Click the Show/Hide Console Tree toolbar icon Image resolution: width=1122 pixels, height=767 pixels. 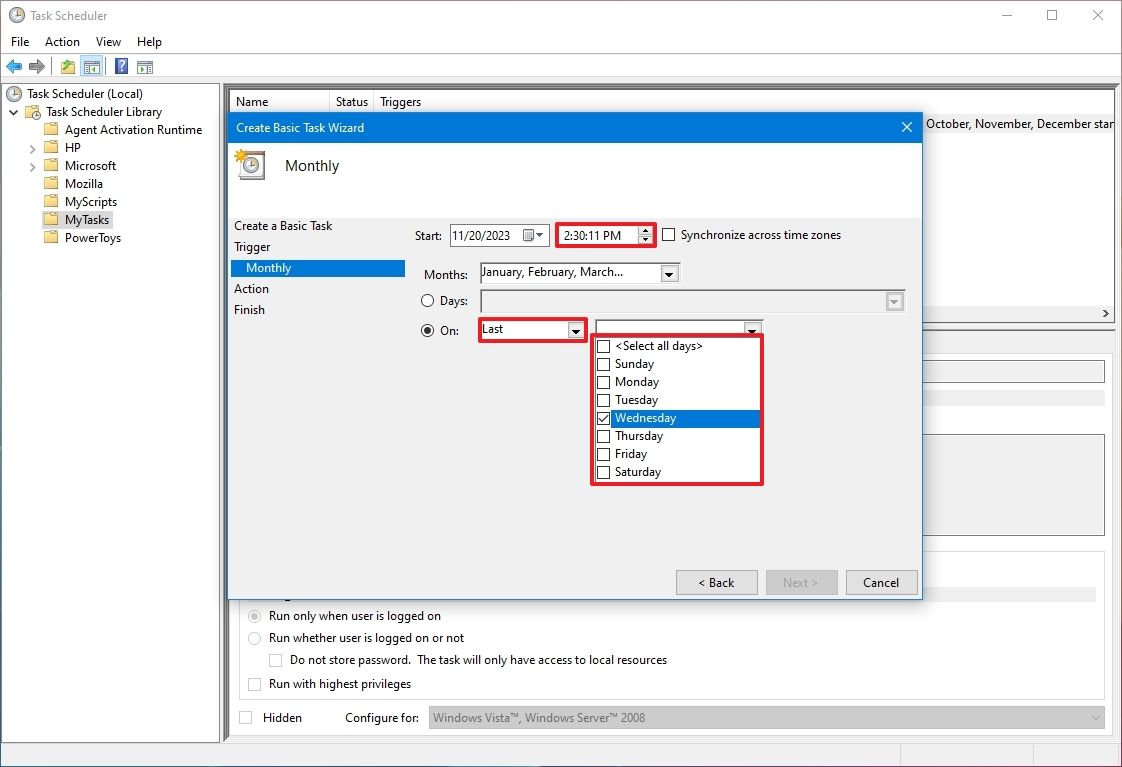pyautogui.click(x=91, y=66)
